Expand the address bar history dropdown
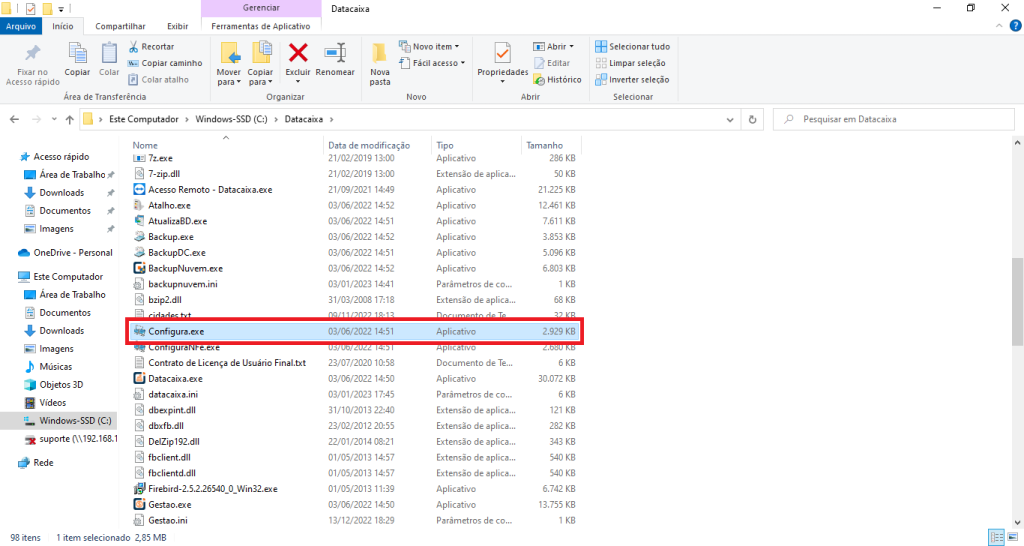The image size is (1024, 546). tap(730, 120)
